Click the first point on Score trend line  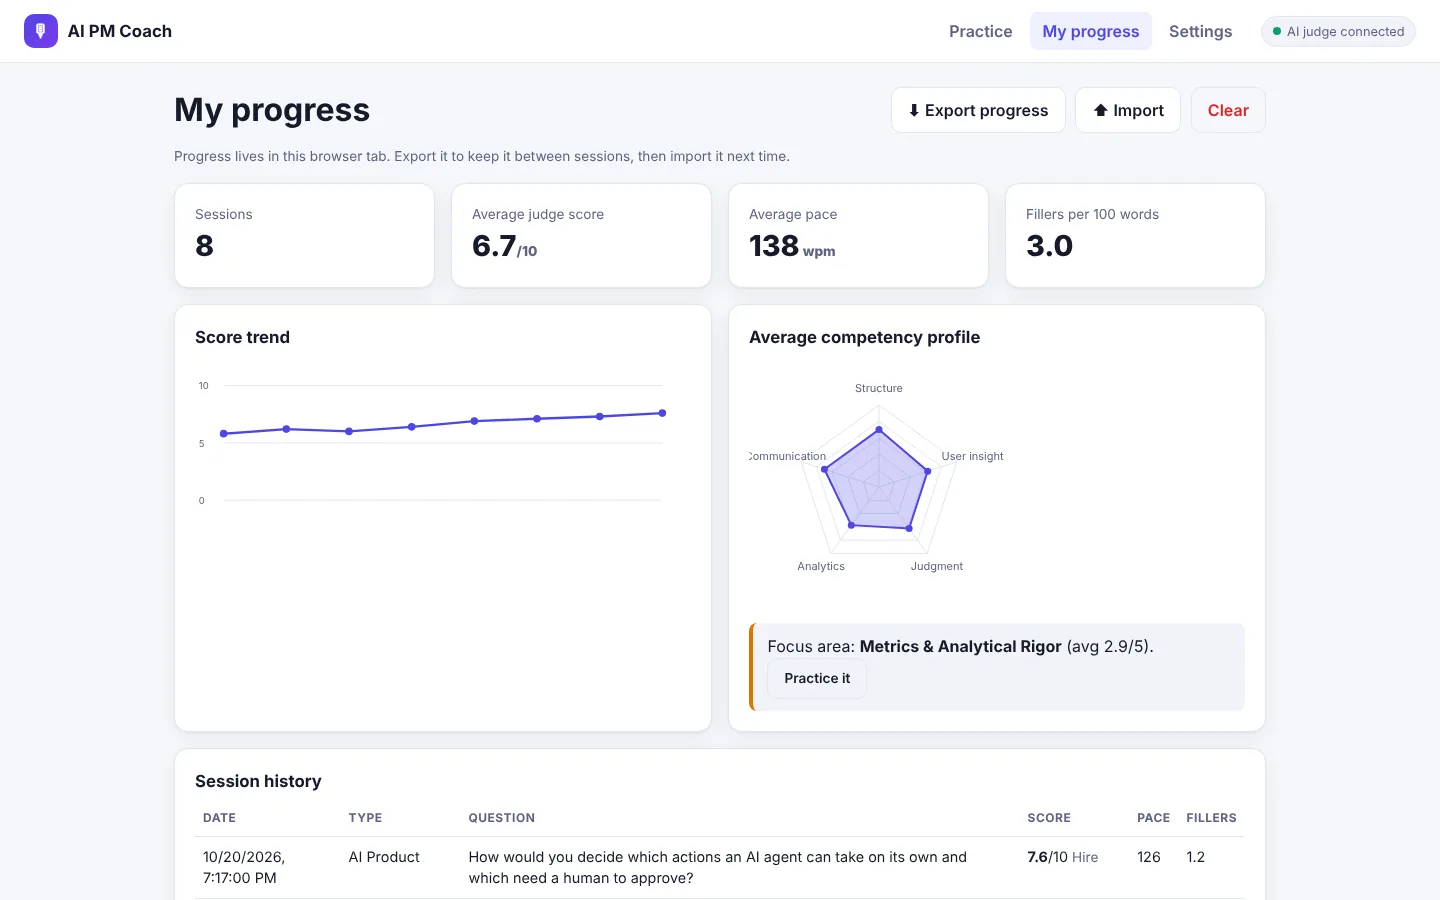224,434
